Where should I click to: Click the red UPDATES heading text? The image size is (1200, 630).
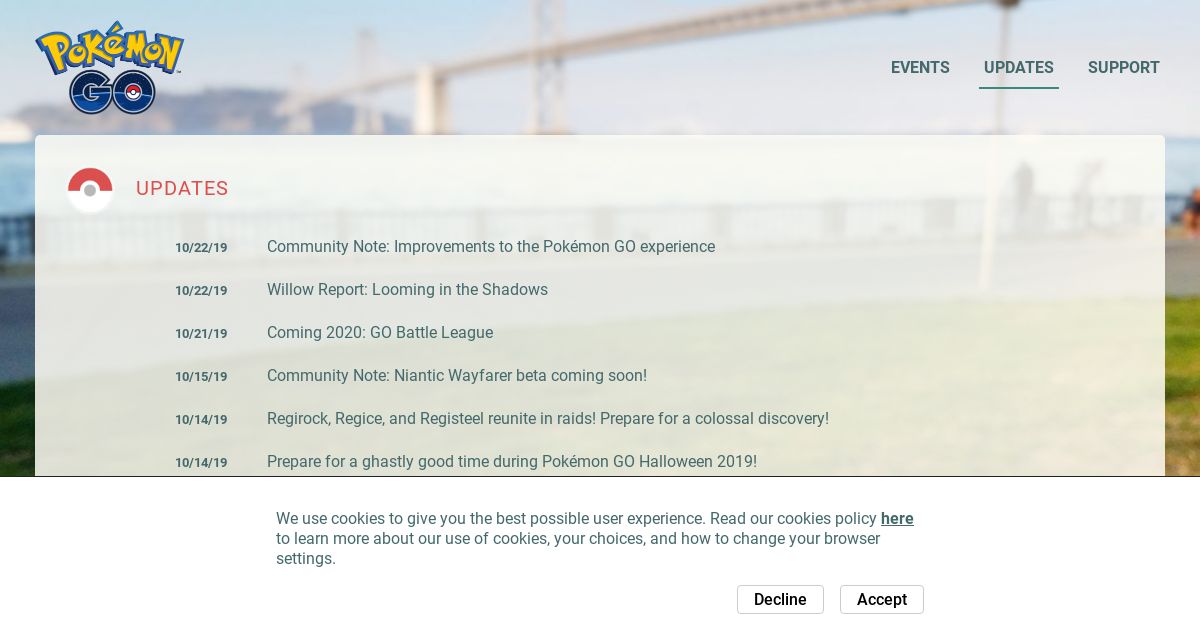[x=182, y=189]
